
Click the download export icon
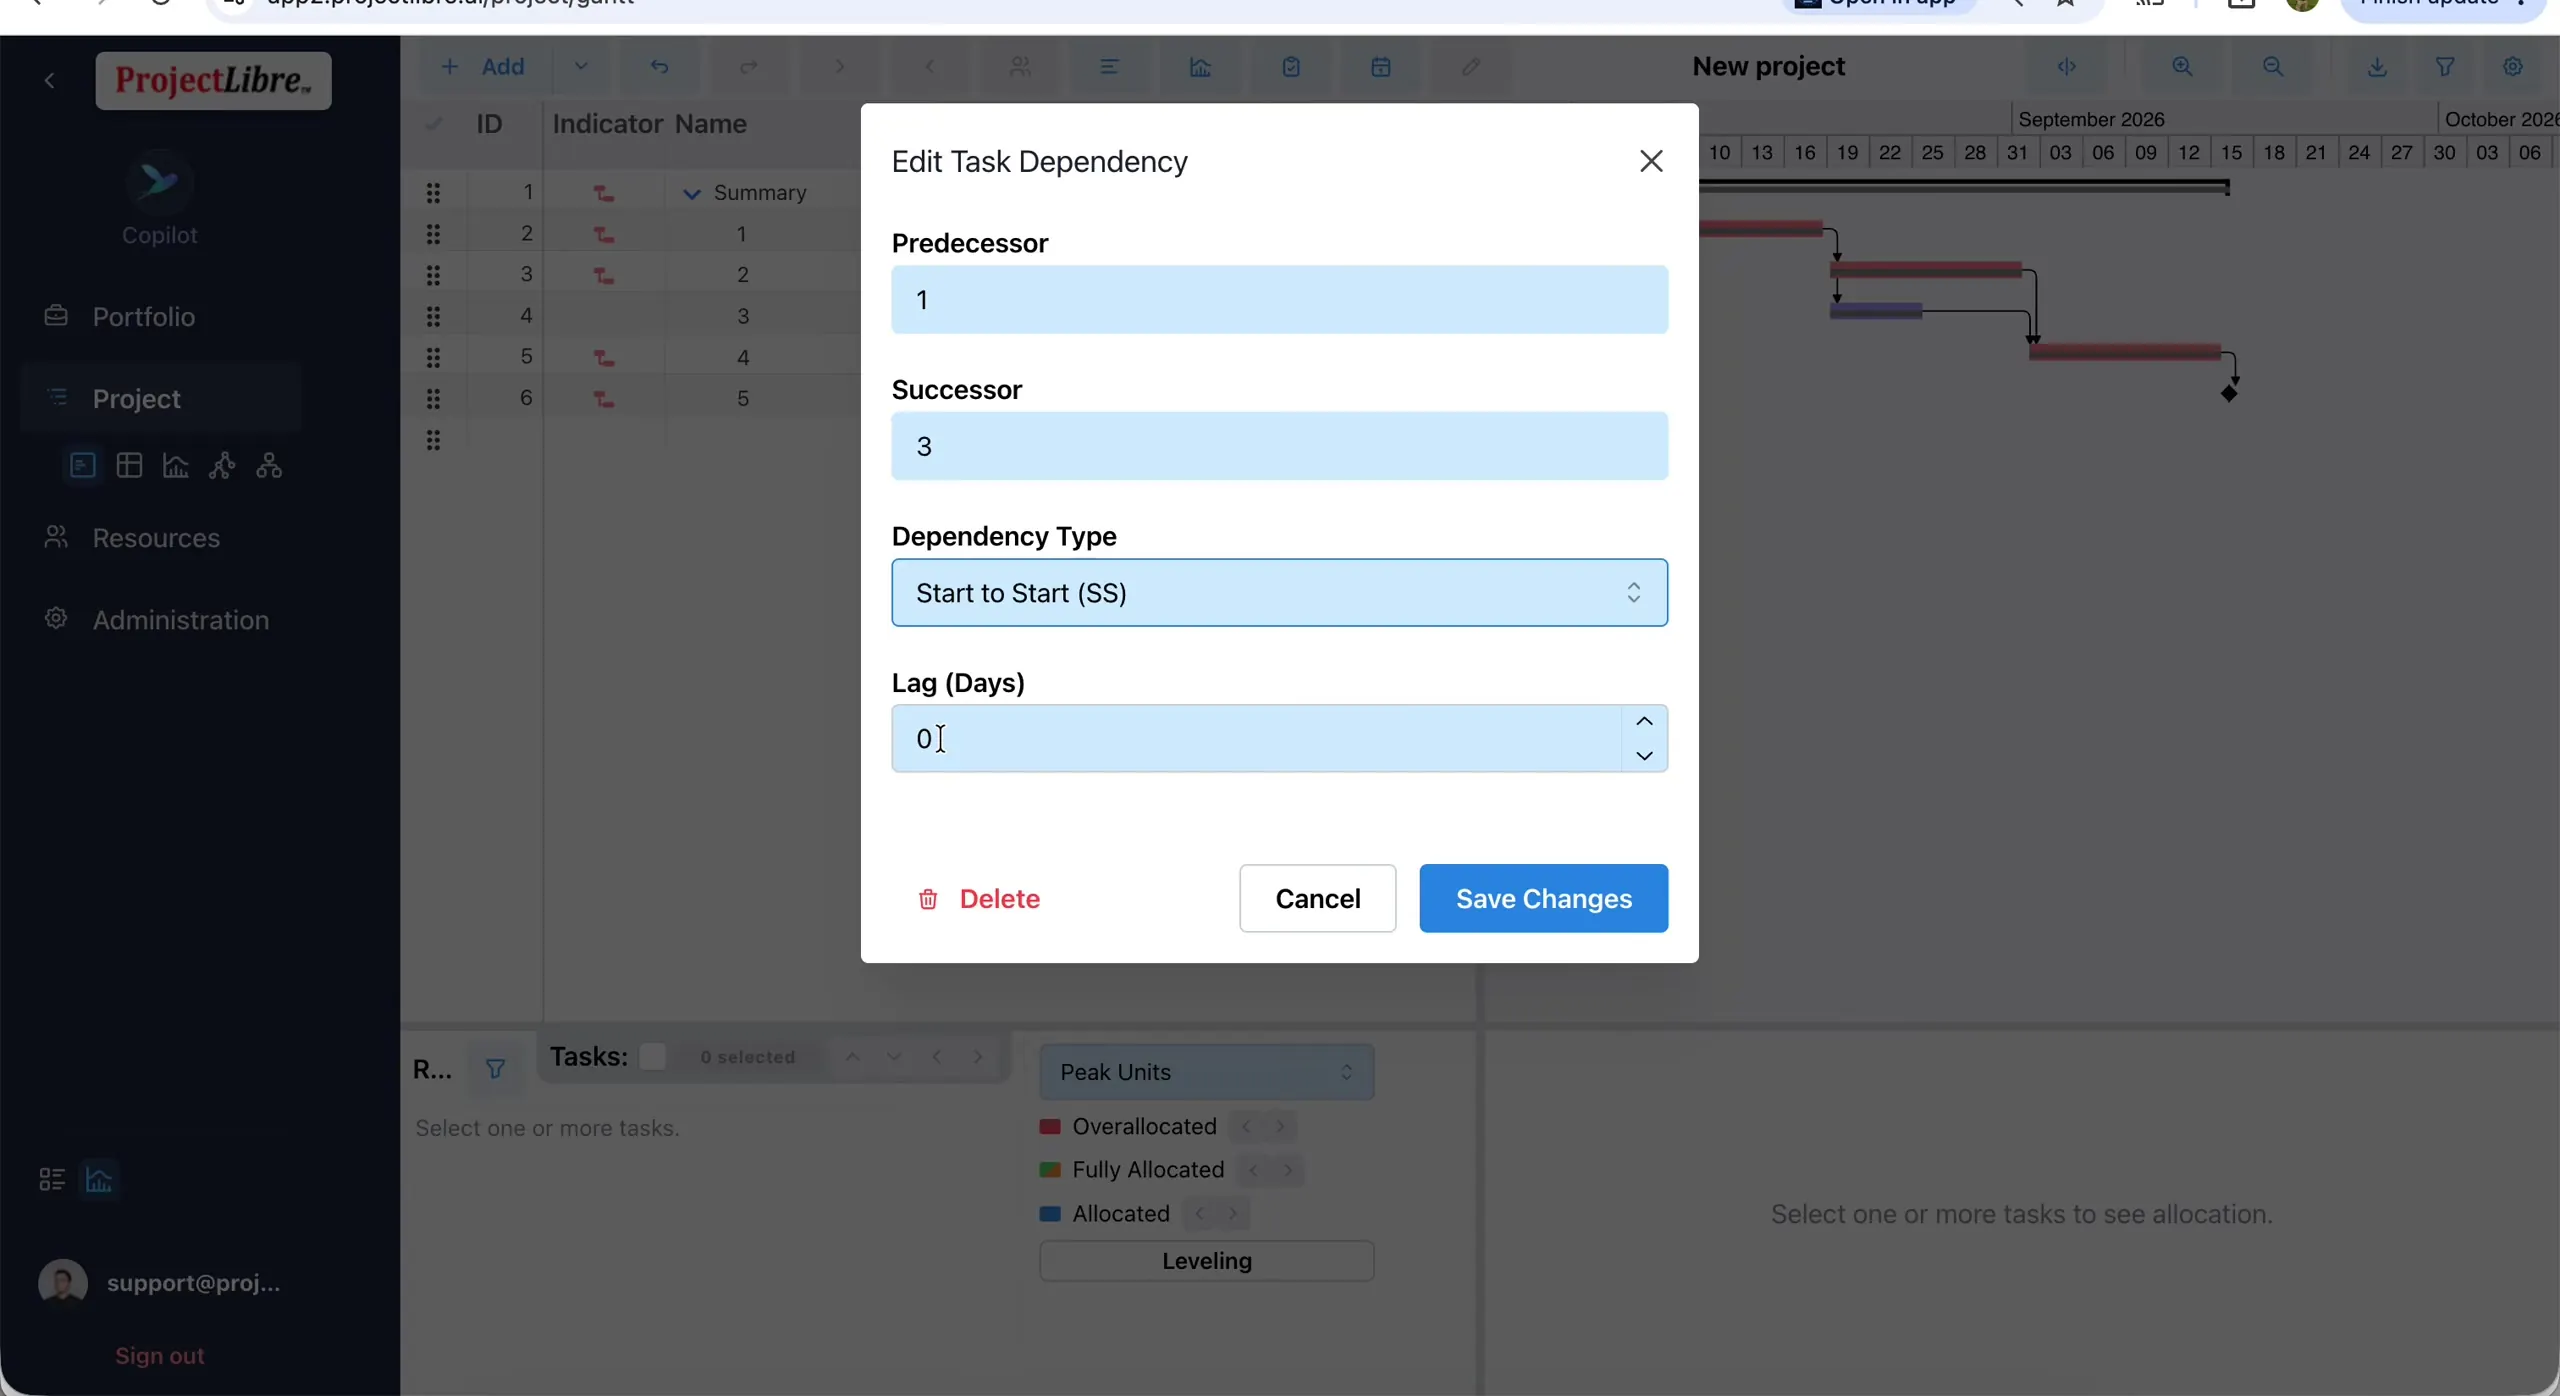tap(2377, 67)
